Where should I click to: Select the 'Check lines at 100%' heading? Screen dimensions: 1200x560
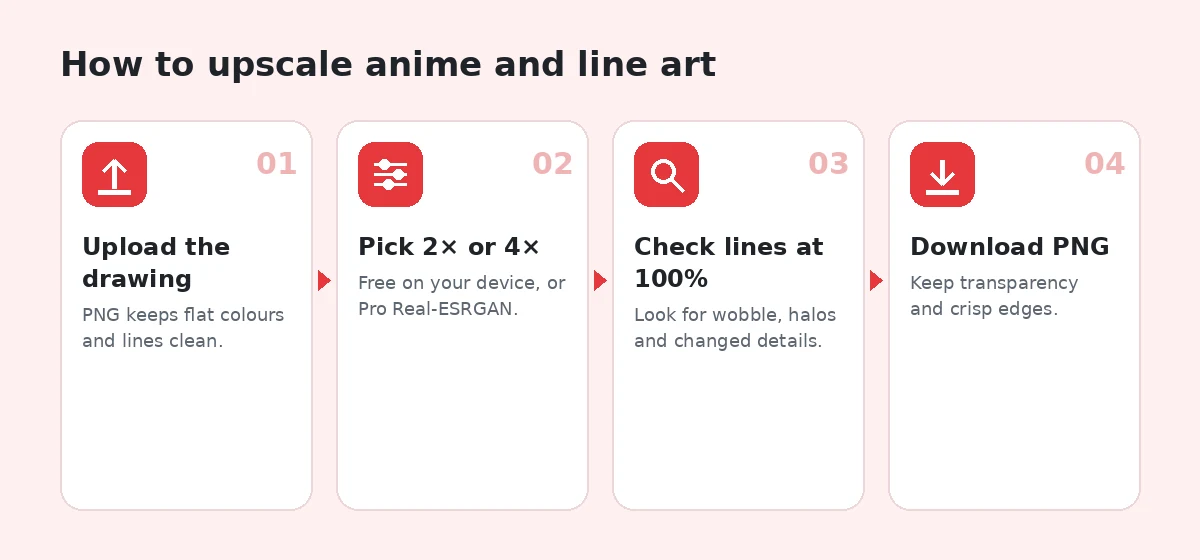point(729,262)
